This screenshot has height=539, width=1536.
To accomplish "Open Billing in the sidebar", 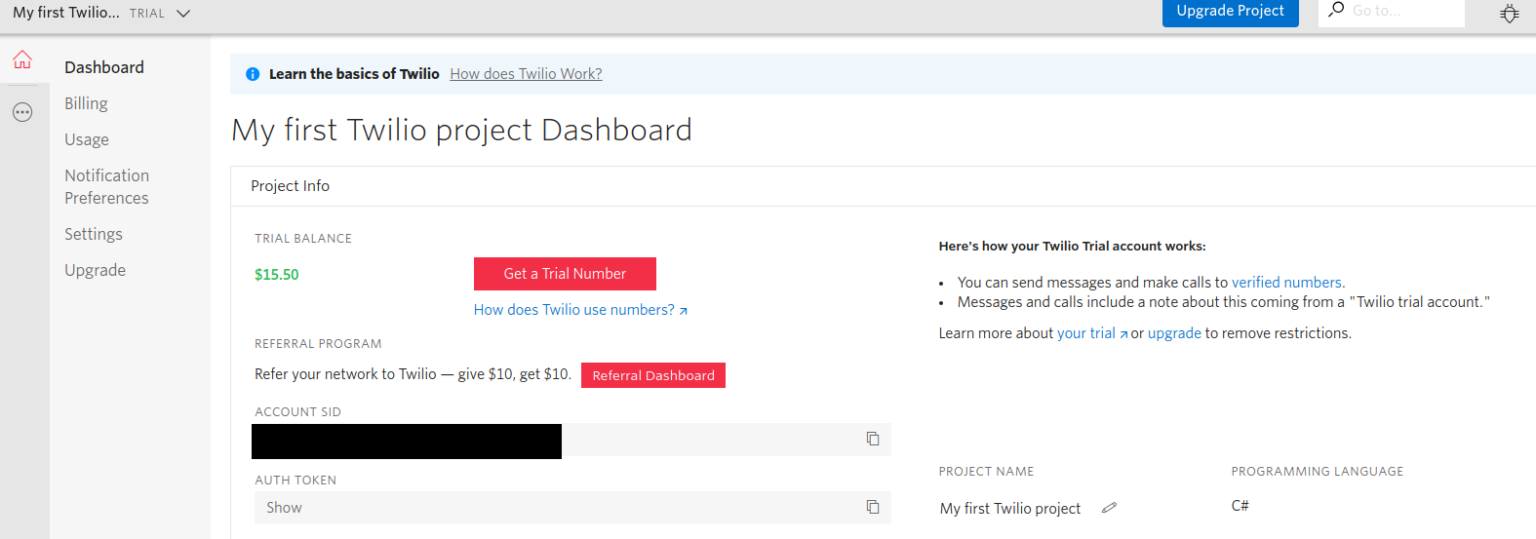I will [86, 103].
